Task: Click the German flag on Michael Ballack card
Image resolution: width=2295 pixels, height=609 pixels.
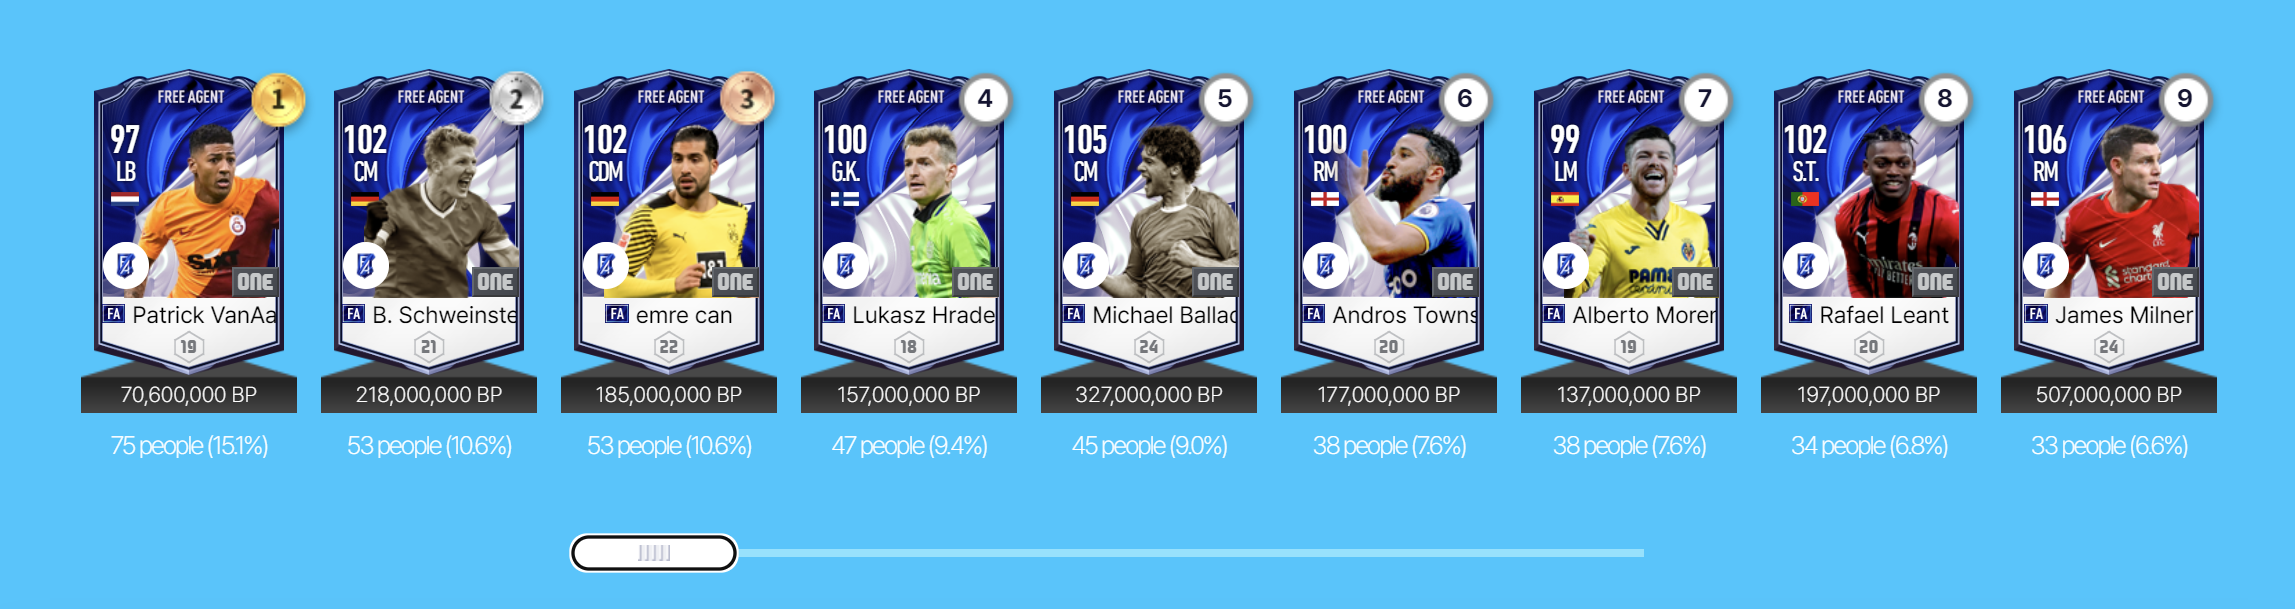Action: 1085,199
